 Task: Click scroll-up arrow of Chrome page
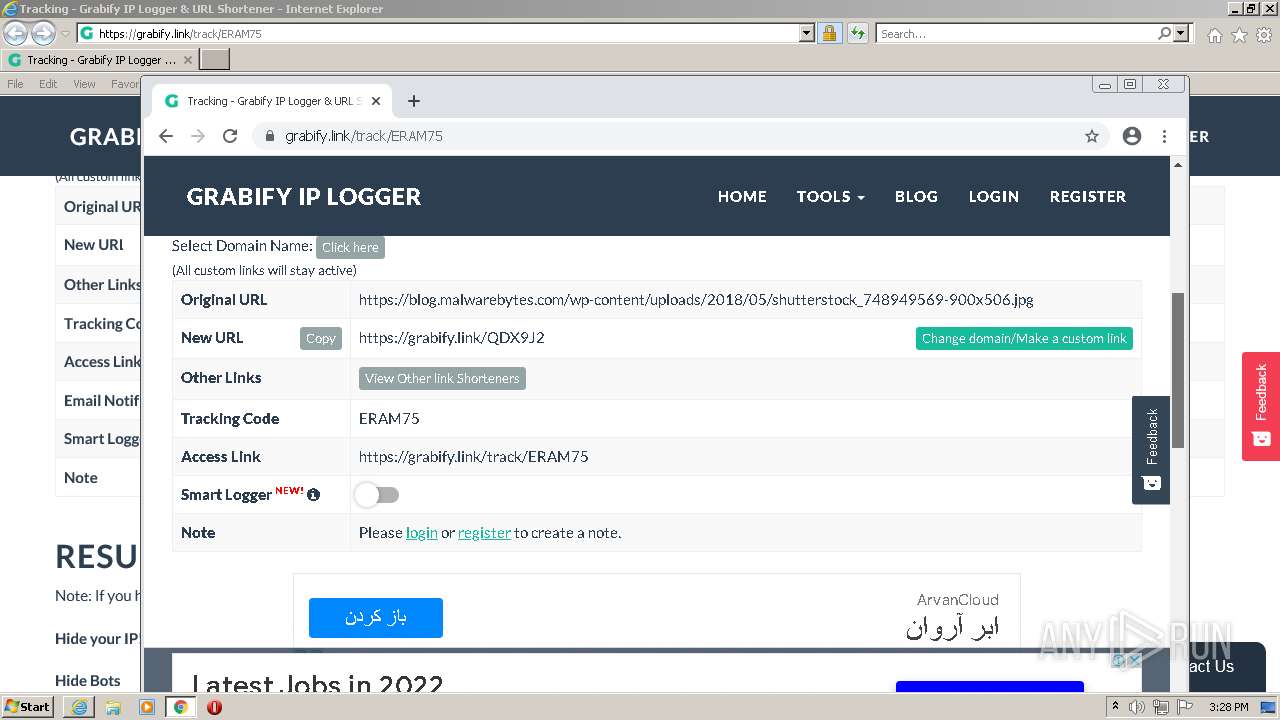point(1178,164)
